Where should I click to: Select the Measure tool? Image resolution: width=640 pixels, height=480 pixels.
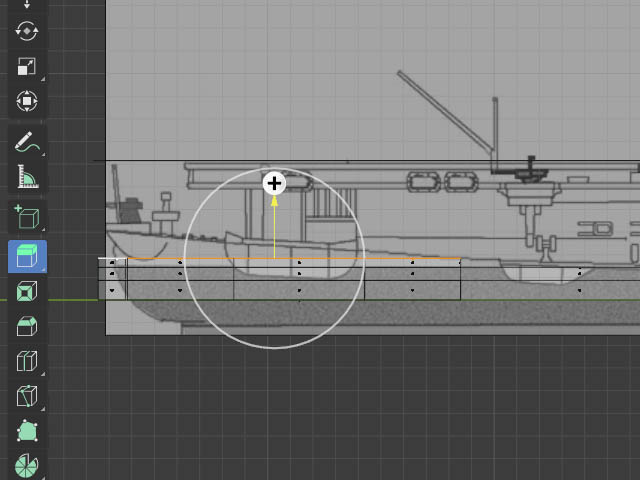coord(27,176)
